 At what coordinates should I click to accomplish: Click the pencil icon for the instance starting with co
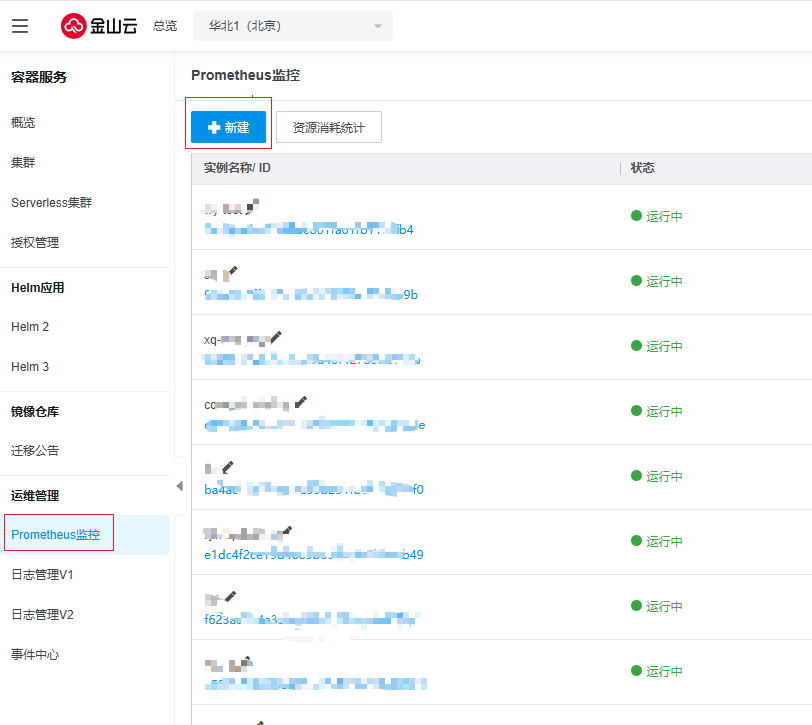[x=300, y=402]
